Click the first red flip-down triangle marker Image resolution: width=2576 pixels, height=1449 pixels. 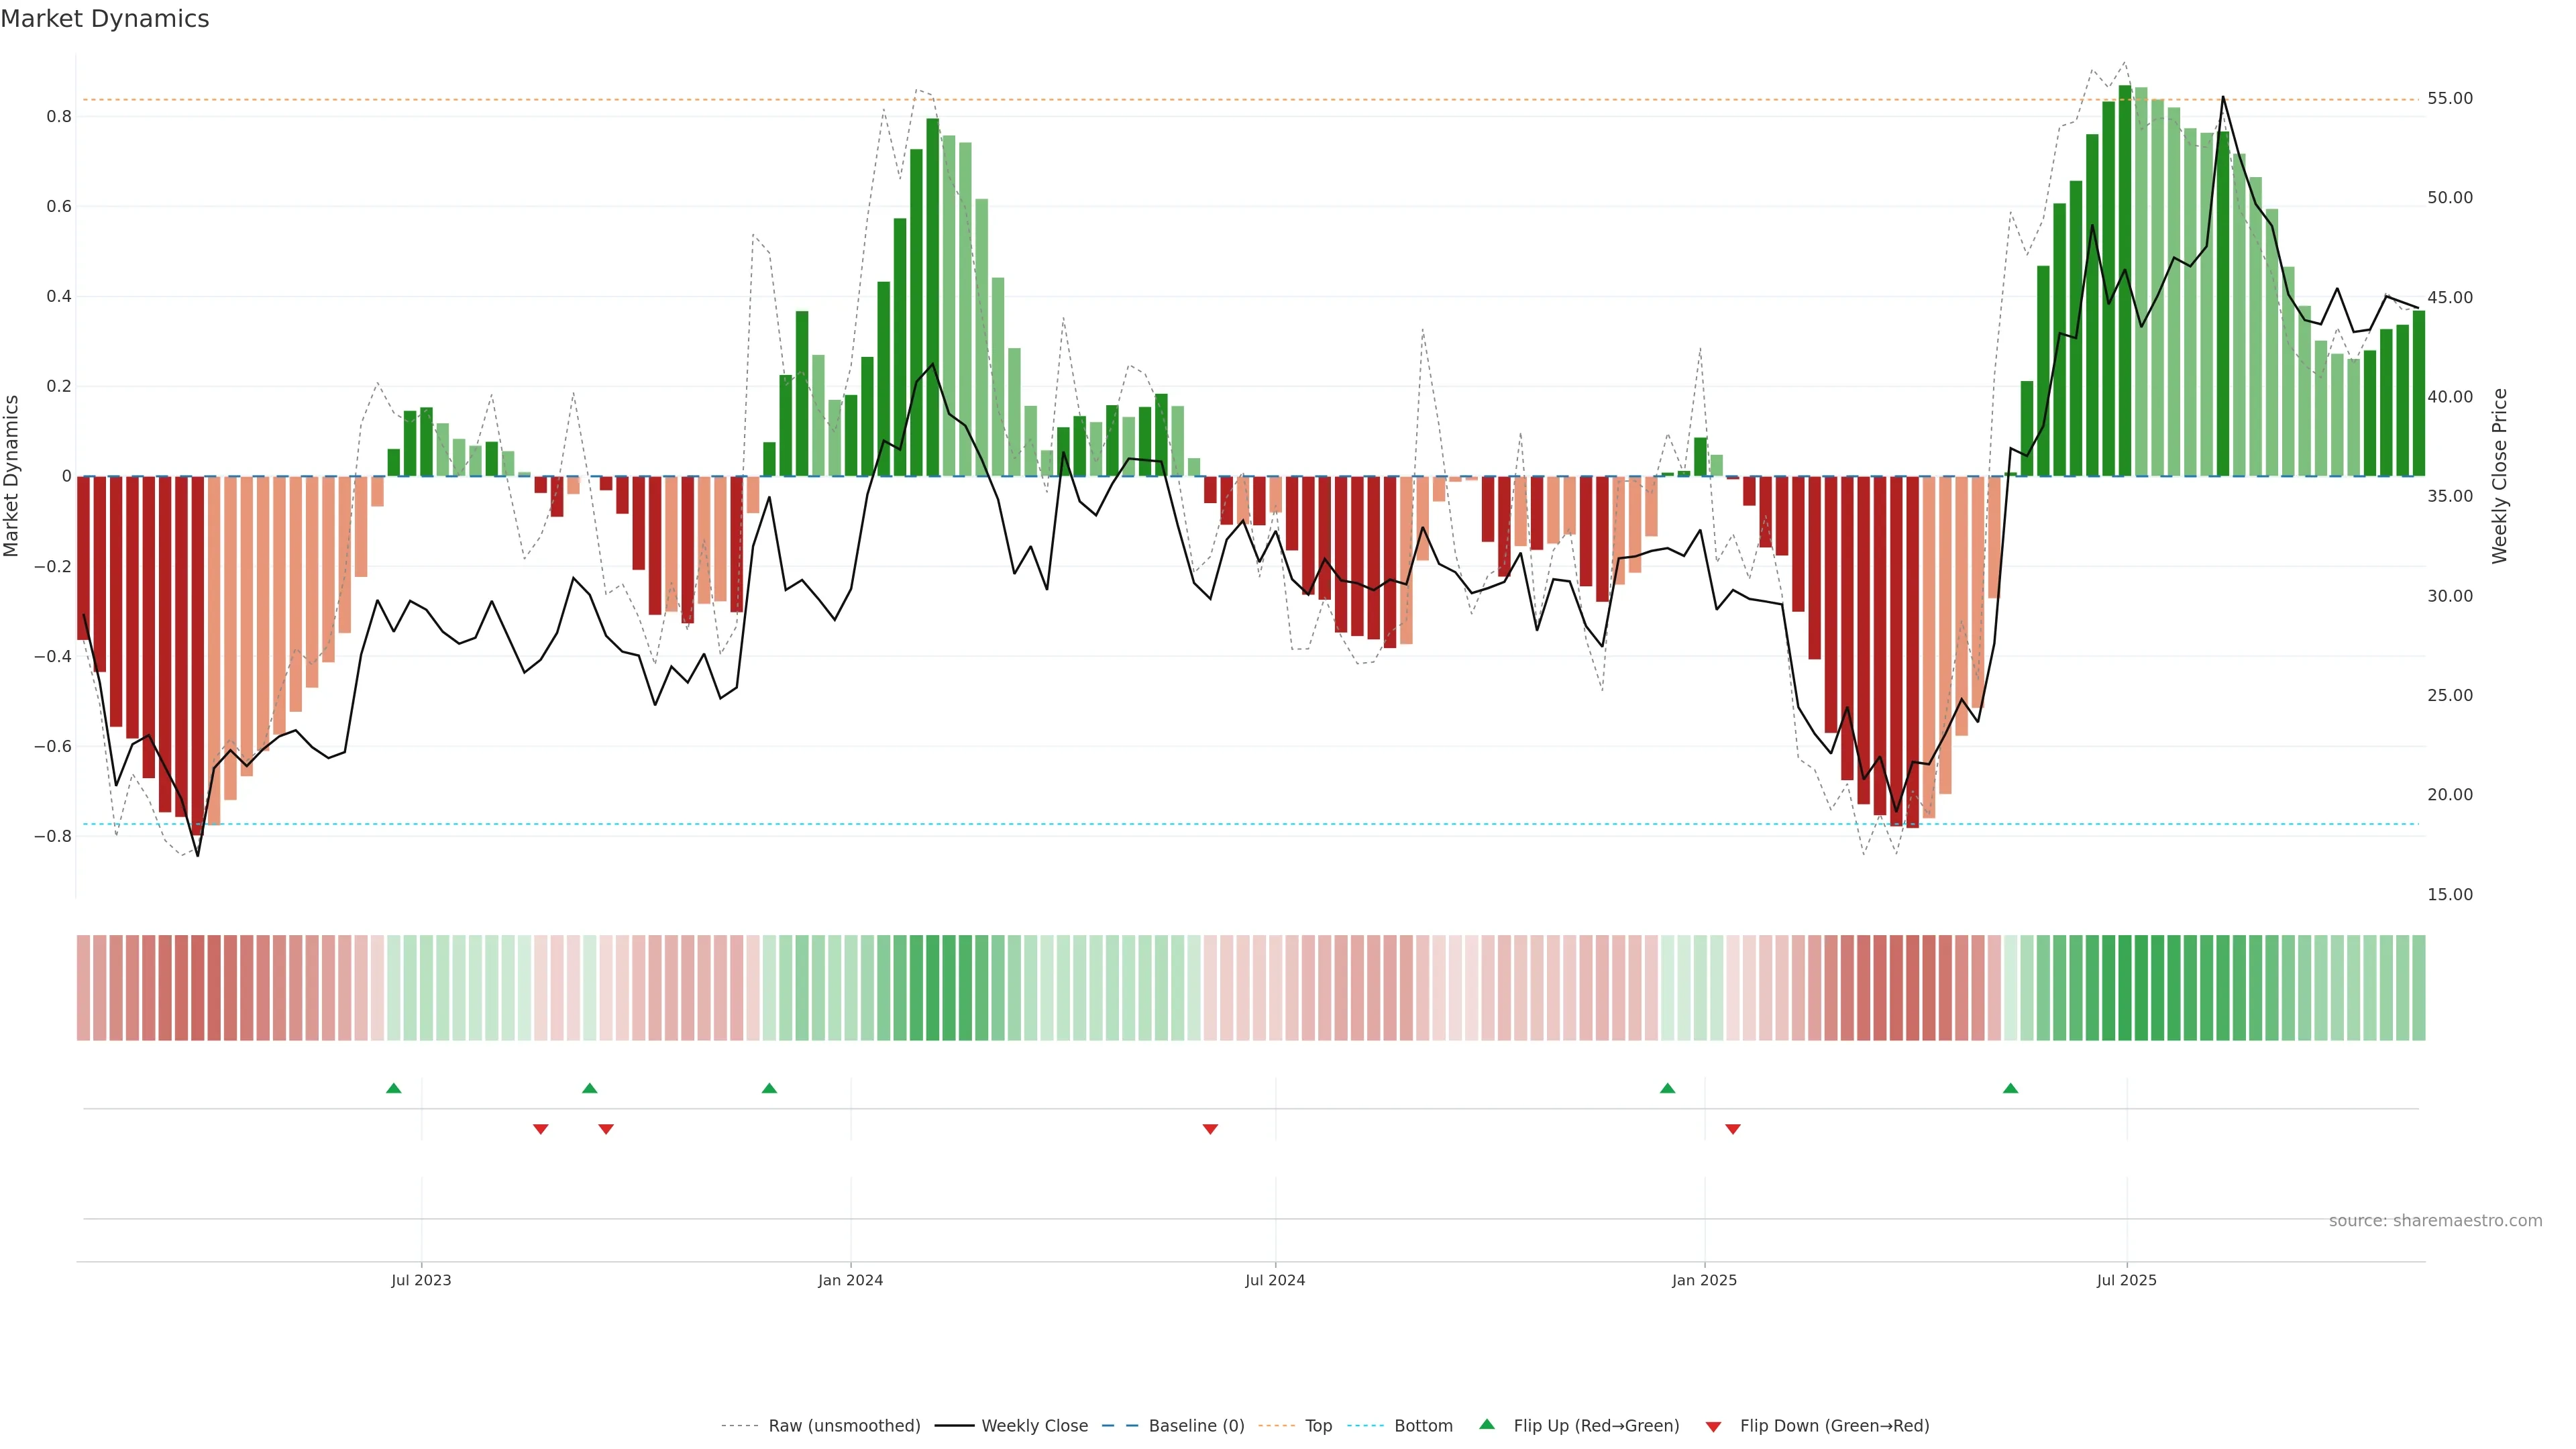point(541,1129)
